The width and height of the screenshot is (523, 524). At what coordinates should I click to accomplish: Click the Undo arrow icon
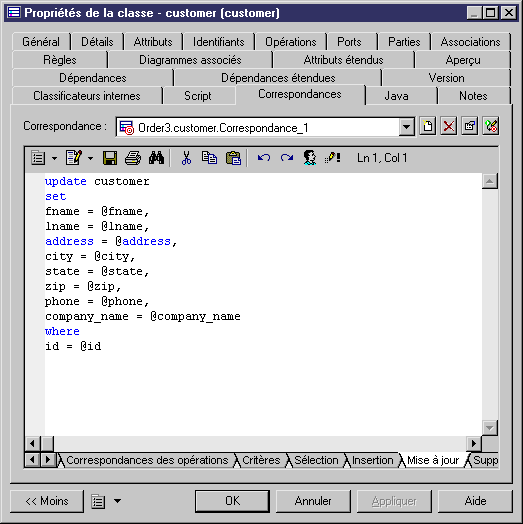[x=264, y=158]
